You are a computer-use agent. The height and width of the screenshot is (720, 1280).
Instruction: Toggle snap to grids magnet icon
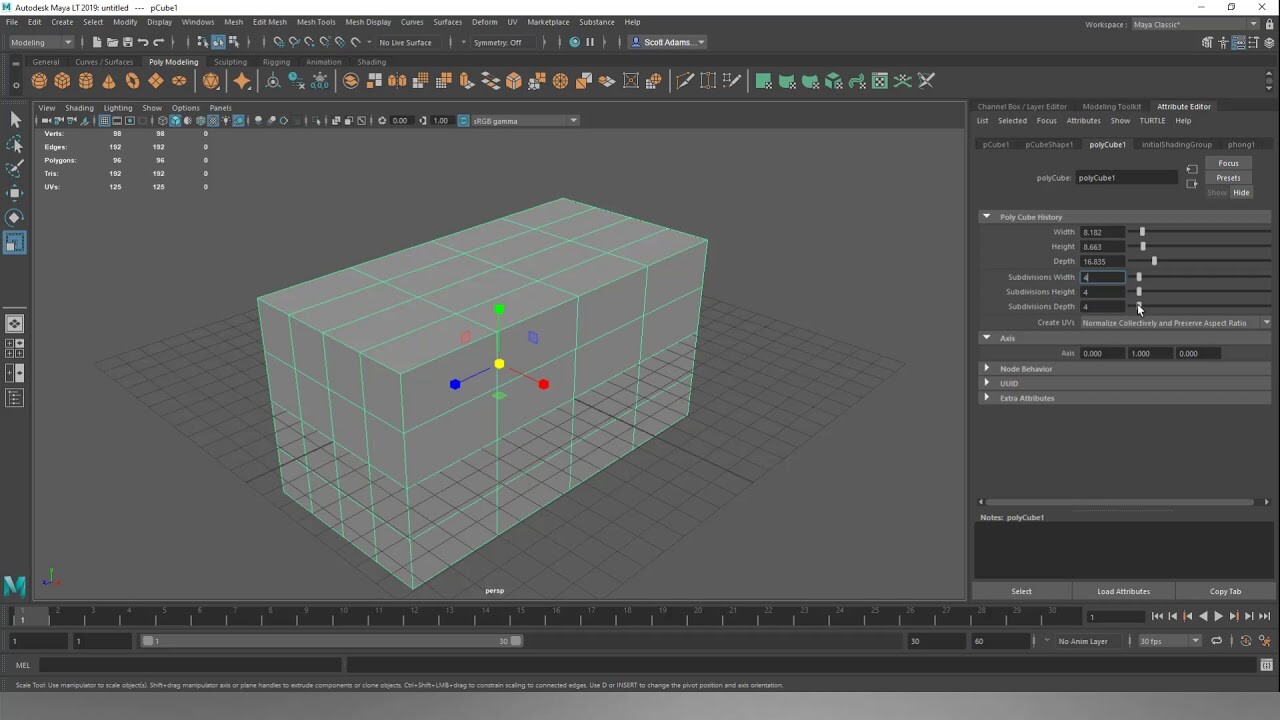coord(279,42)
